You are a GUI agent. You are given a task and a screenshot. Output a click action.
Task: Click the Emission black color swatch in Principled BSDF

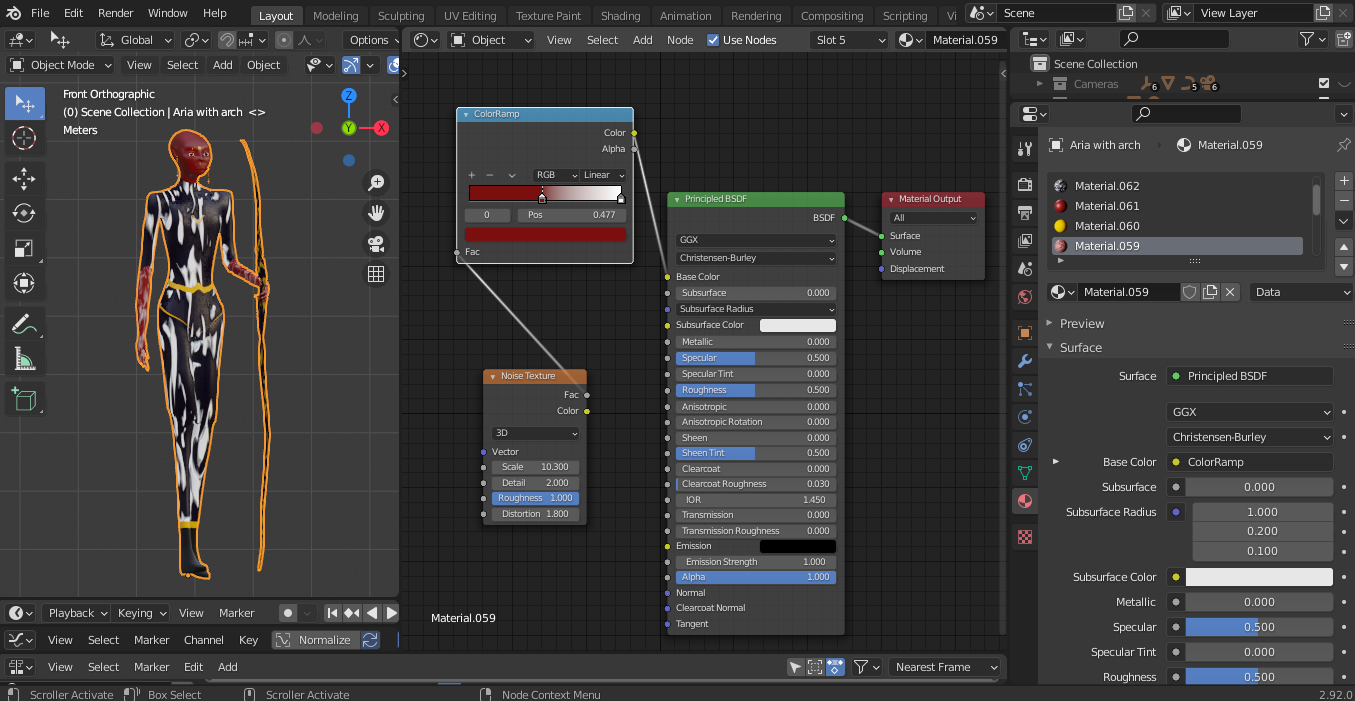pyautogui.click(x=798, y=546)
